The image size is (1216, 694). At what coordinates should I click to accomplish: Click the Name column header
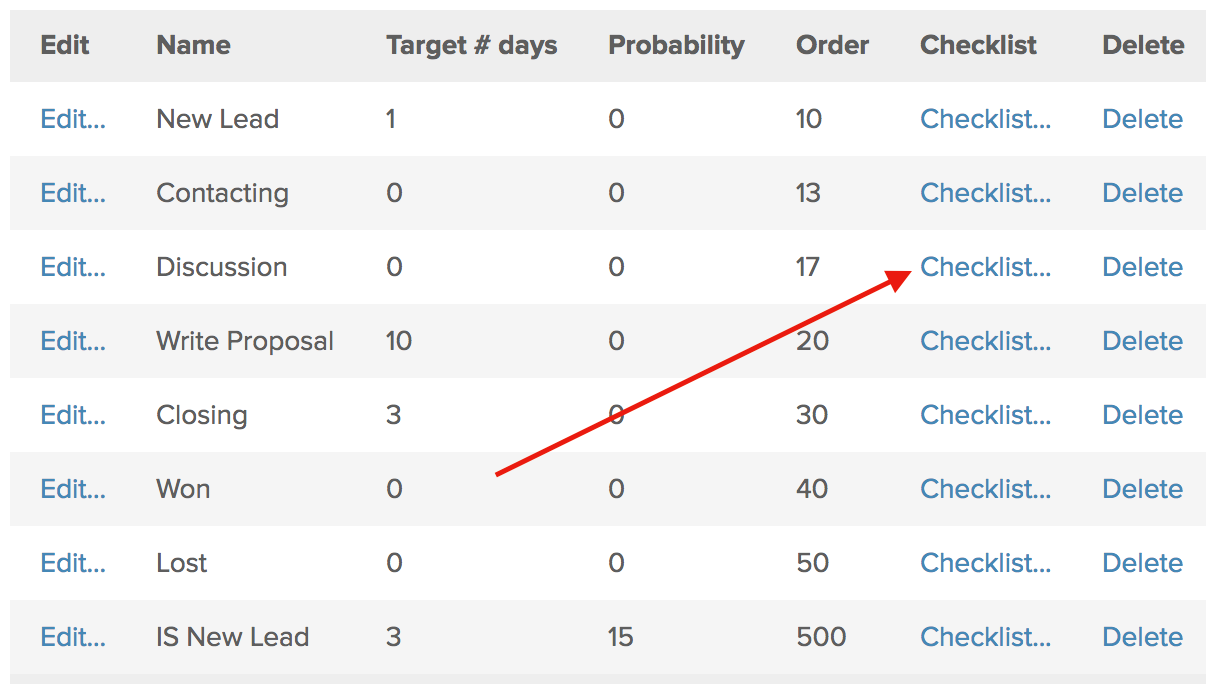coord(193,45)
